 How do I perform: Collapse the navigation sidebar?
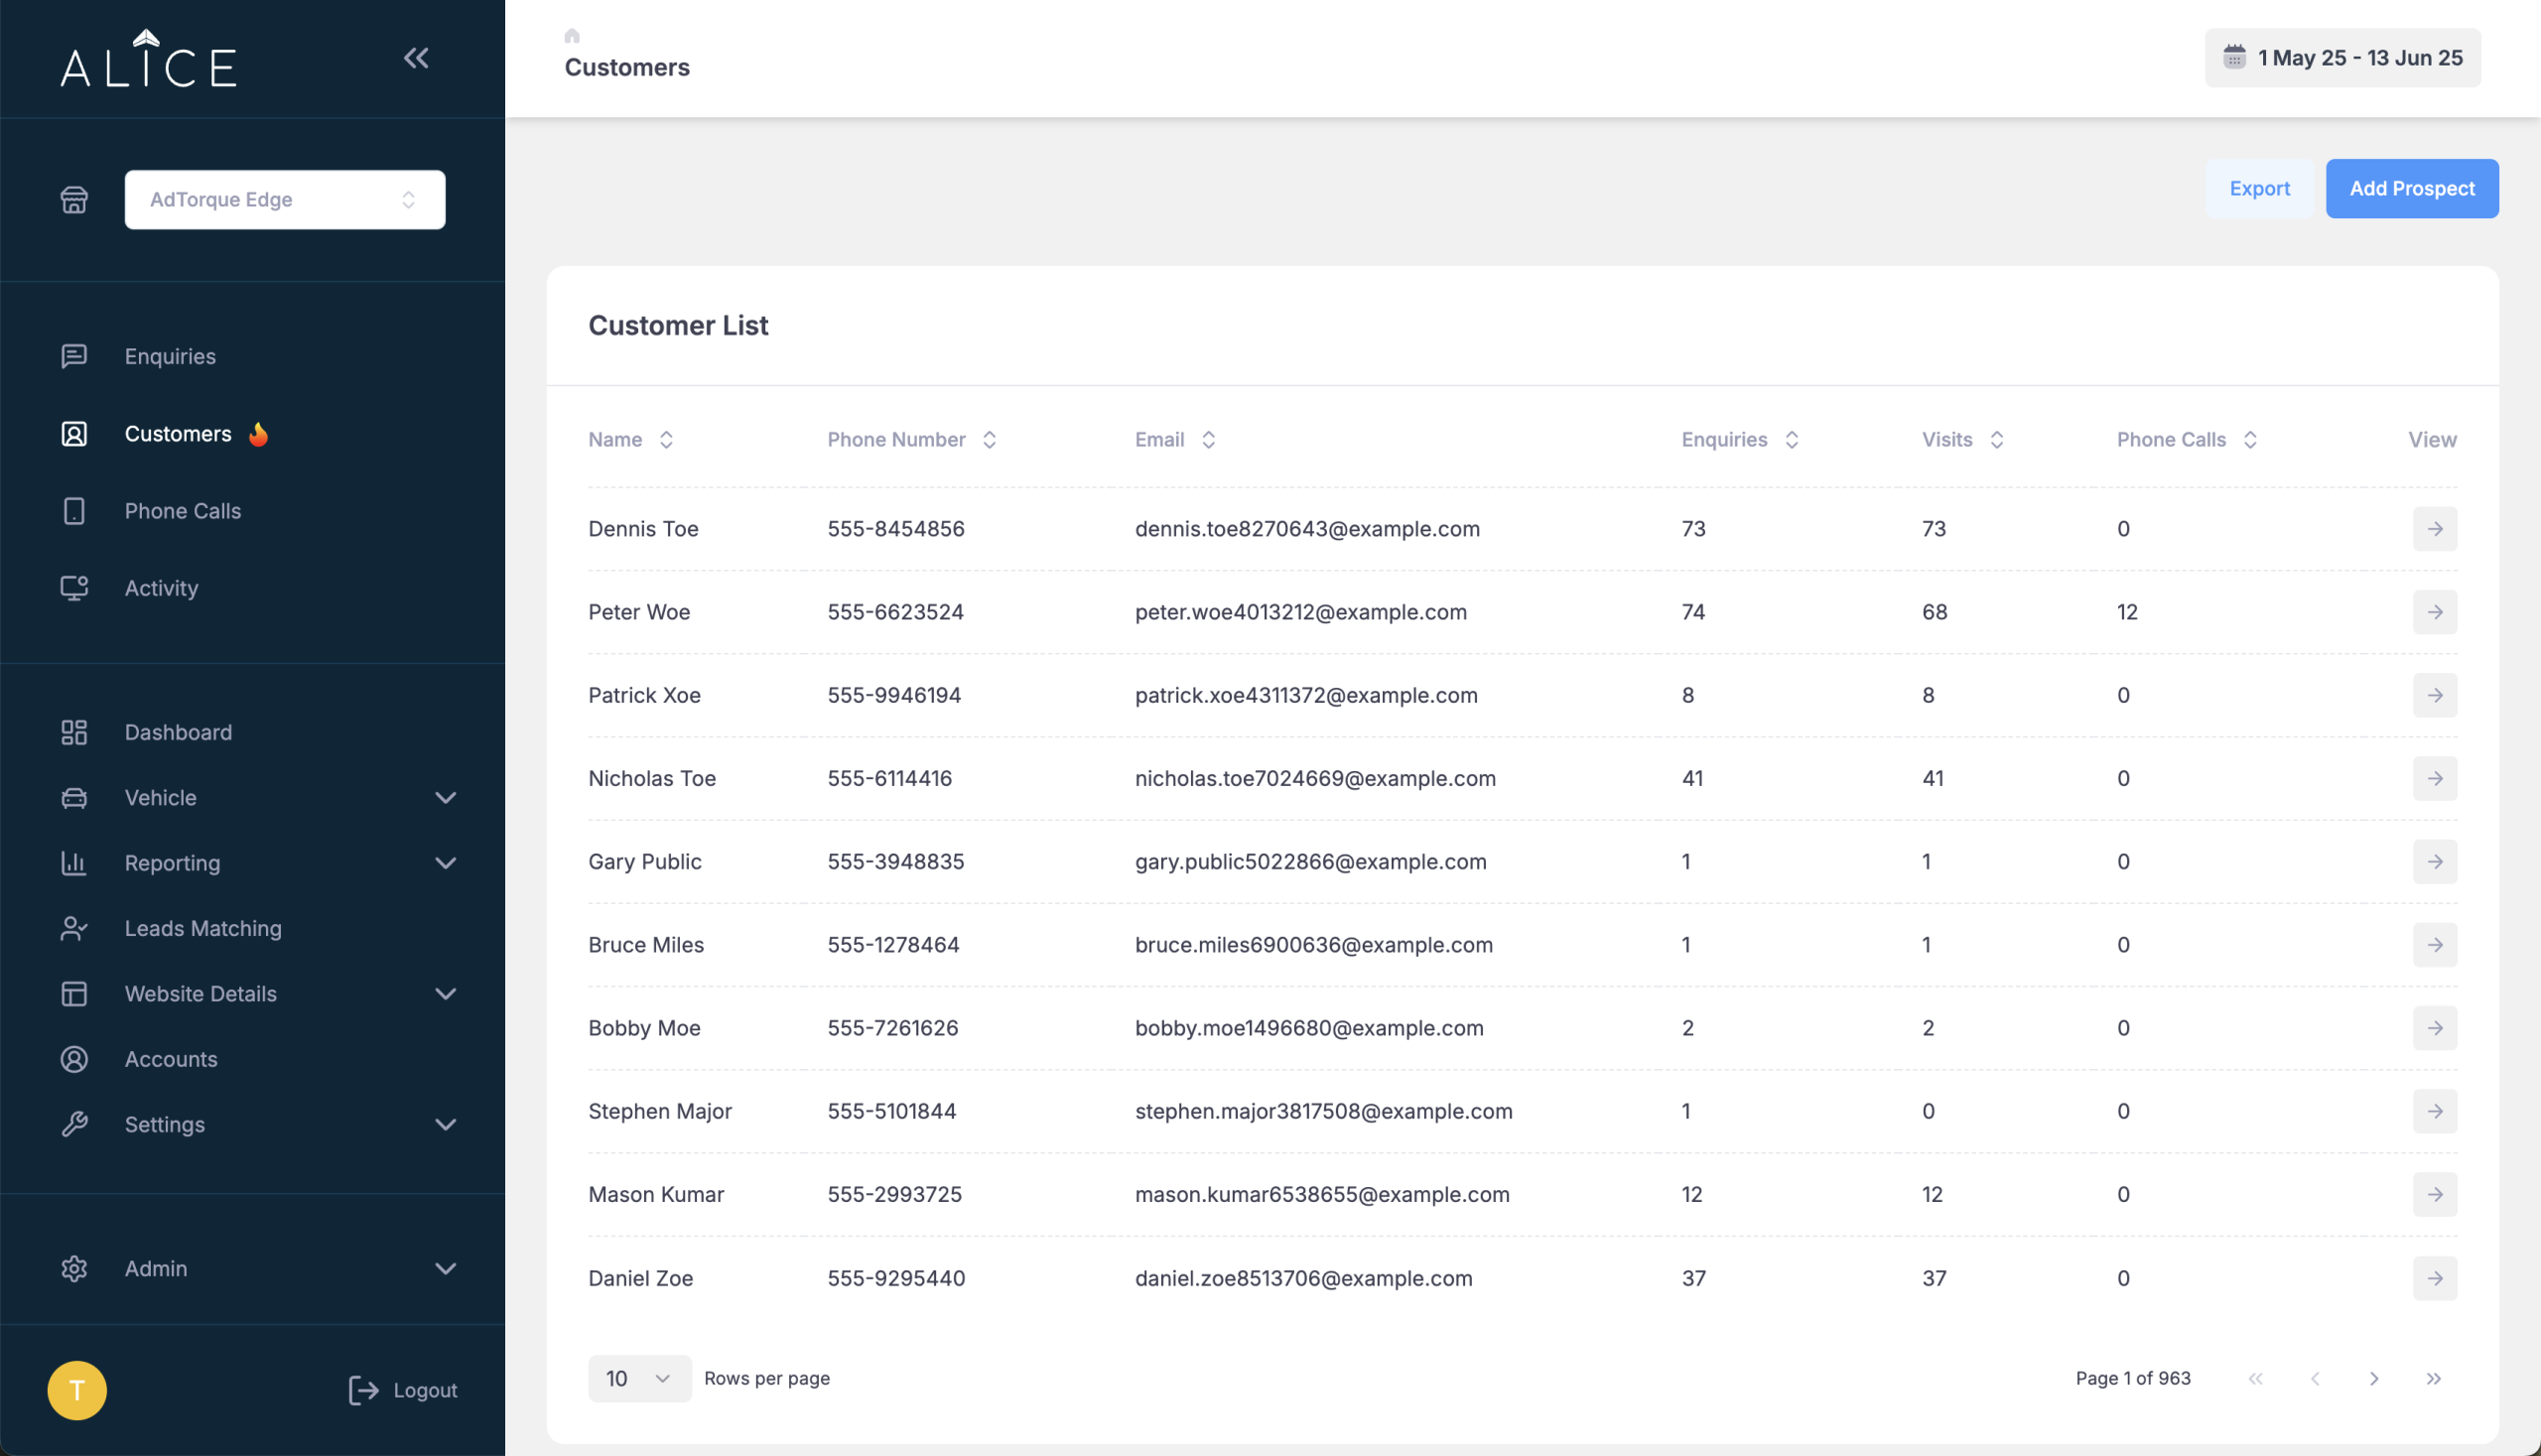coord(417,57)
